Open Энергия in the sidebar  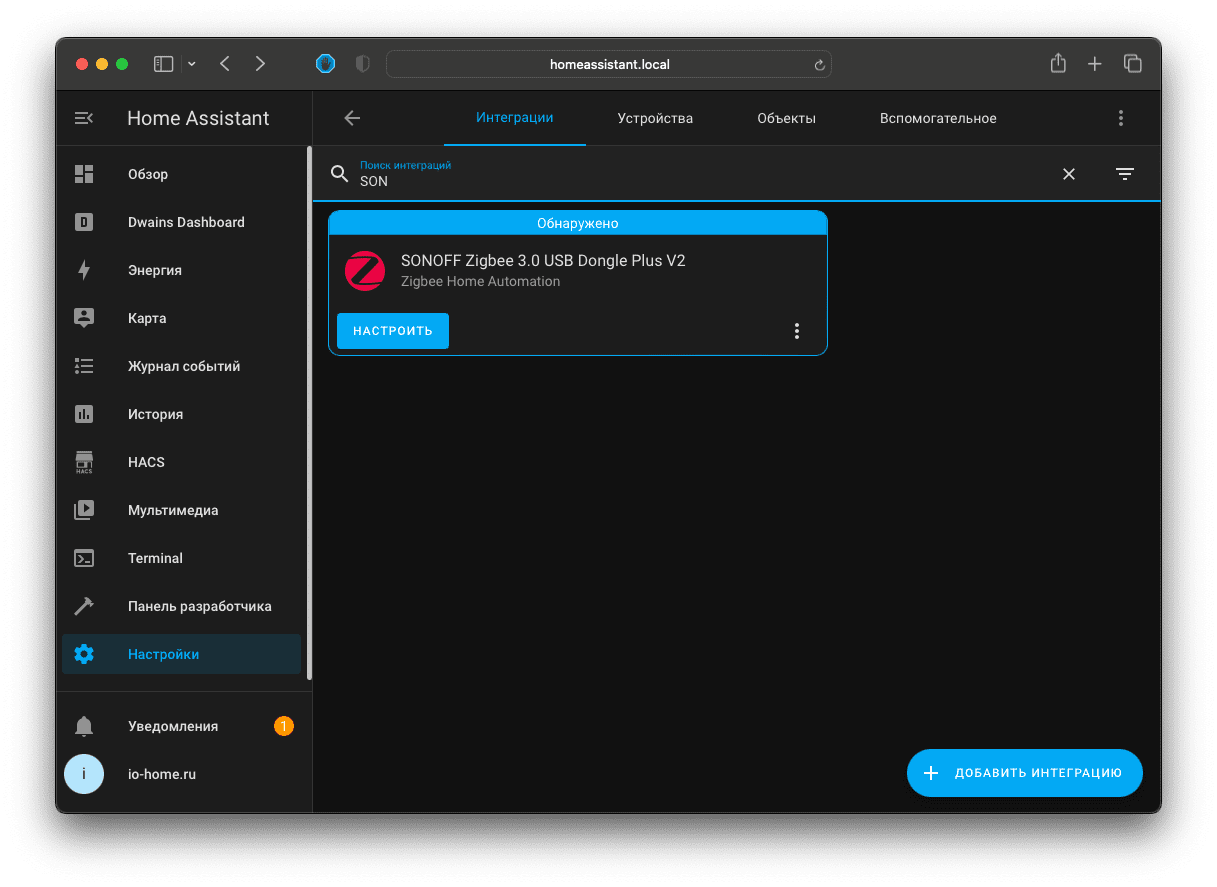(181, 270)
